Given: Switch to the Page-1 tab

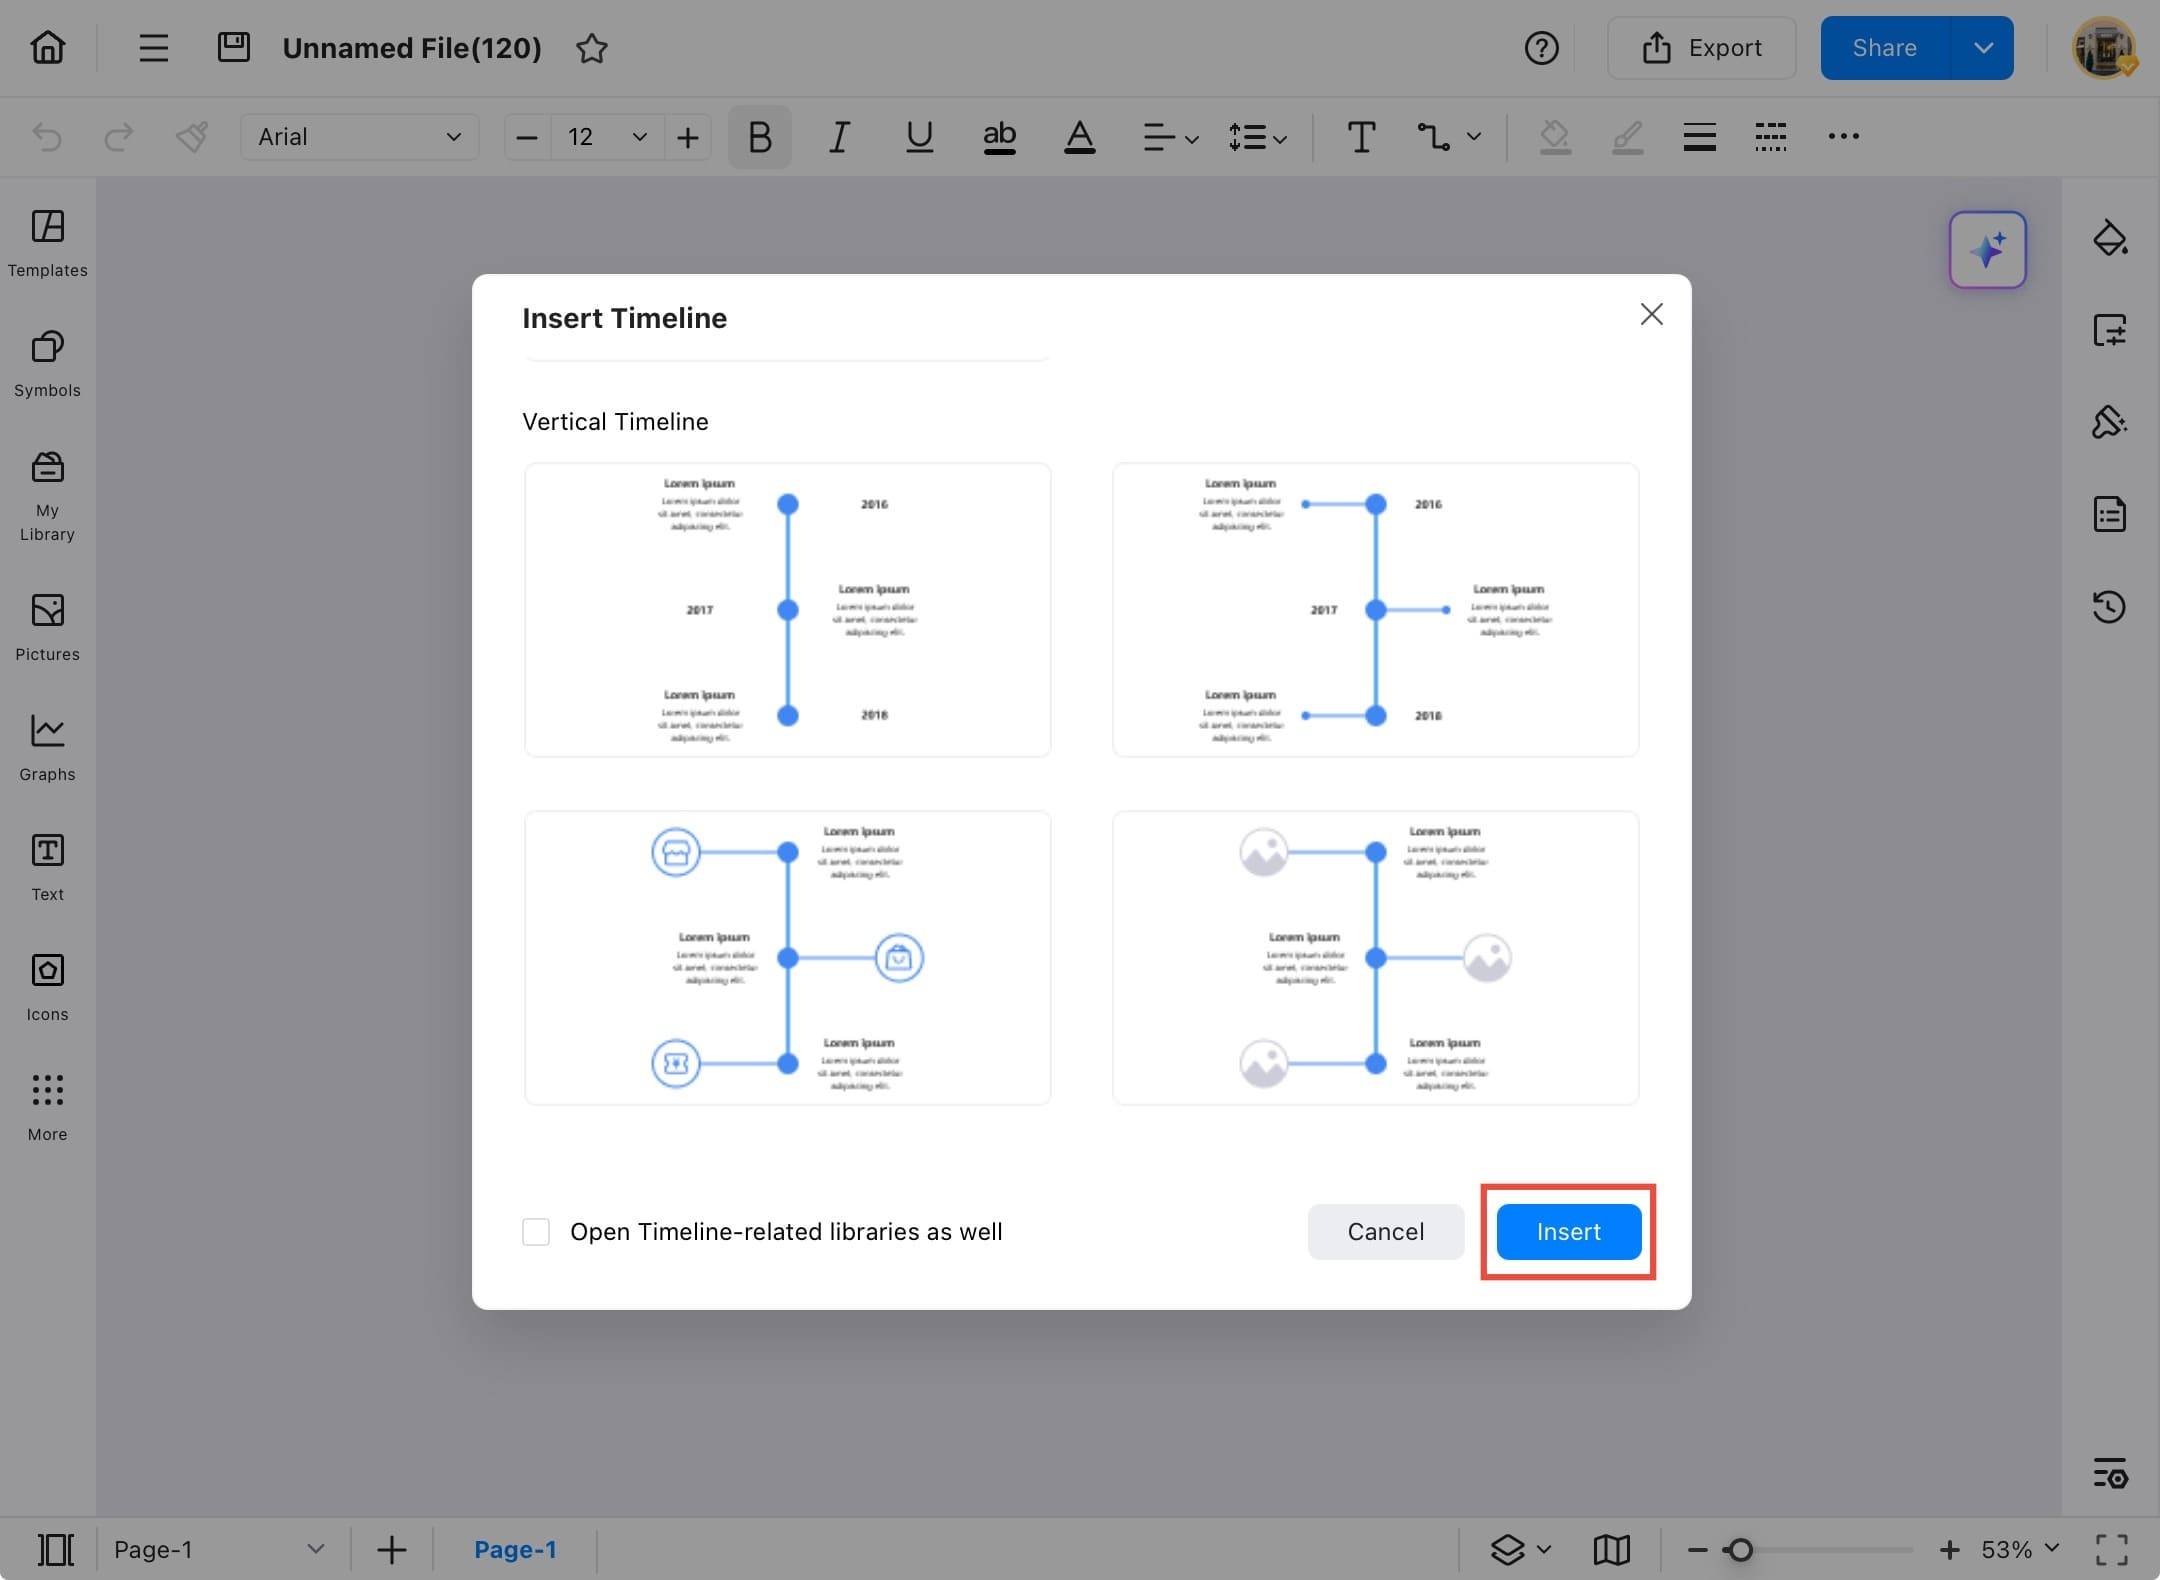Looking at the screenshot, I should click(515, 1549).
